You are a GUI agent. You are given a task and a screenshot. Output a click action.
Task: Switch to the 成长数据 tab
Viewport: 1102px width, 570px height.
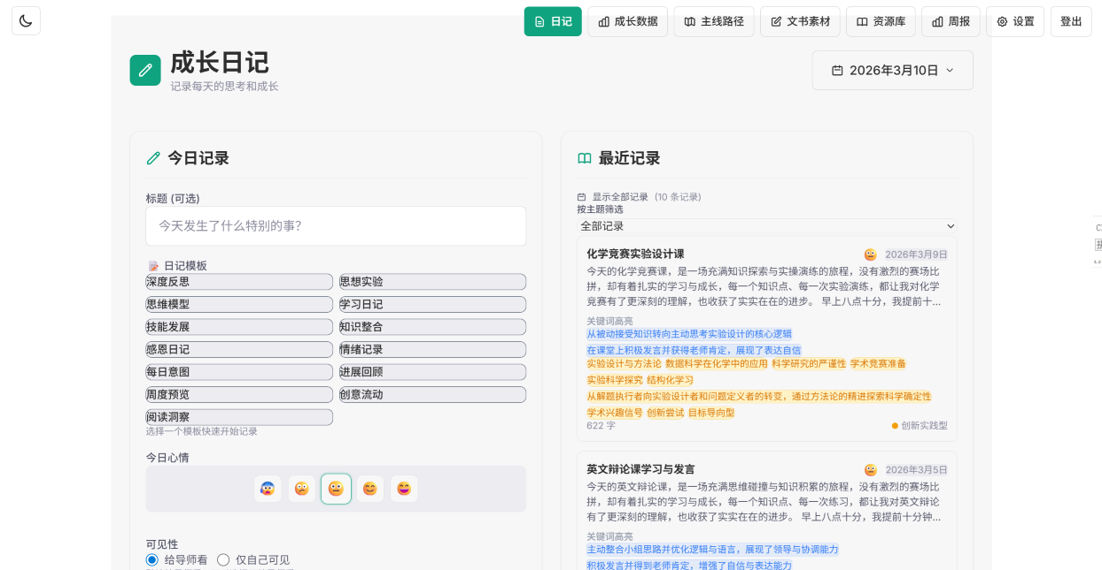click(x=628, y=22)
